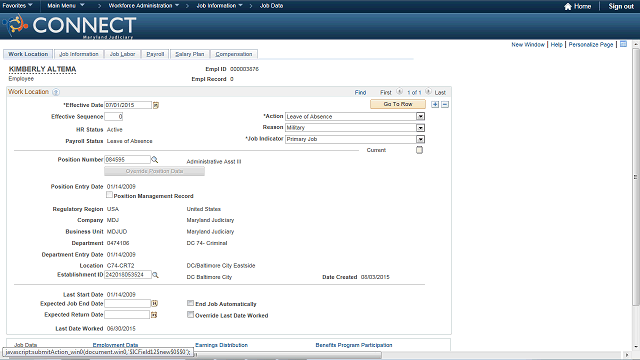Open the Help link

[556, 44]
